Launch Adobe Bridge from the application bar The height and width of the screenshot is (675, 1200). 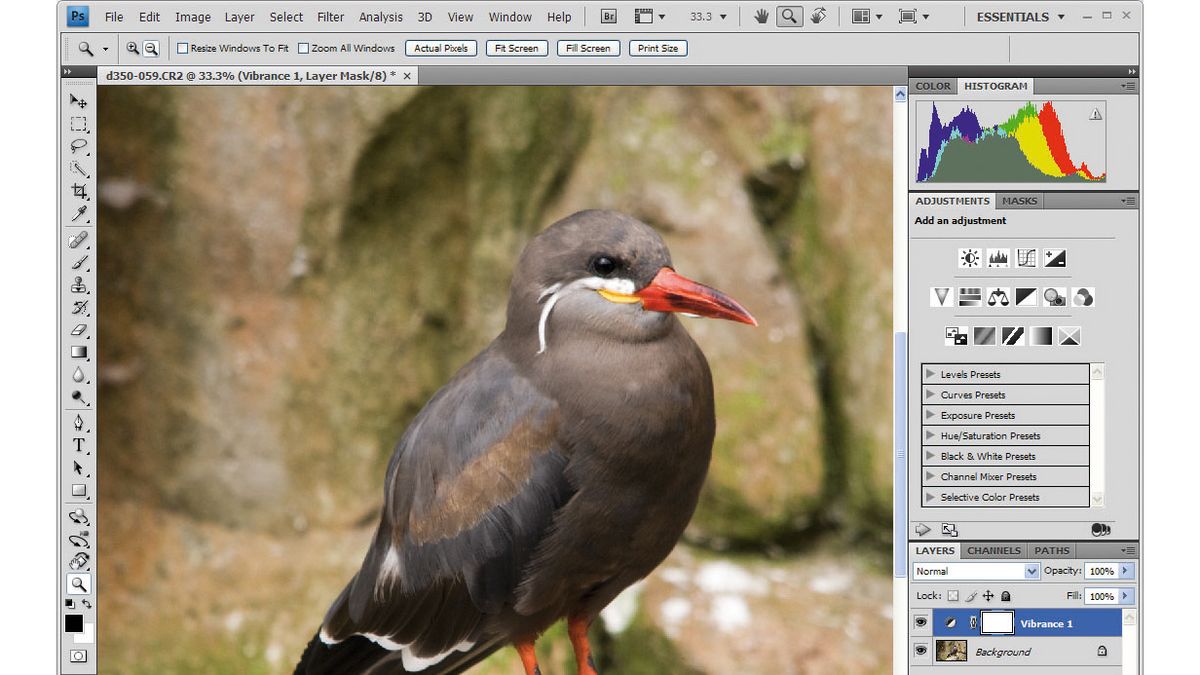click(607, 16)
